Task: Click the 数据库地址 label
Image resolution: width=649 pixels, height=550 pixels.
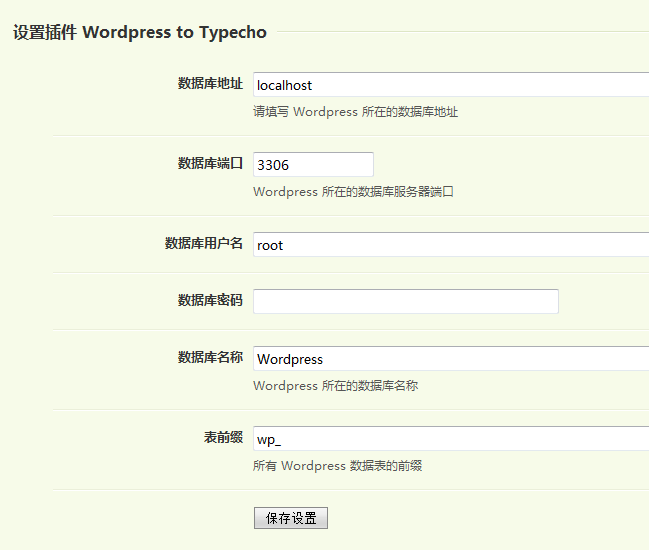Action: click(210, 84)
